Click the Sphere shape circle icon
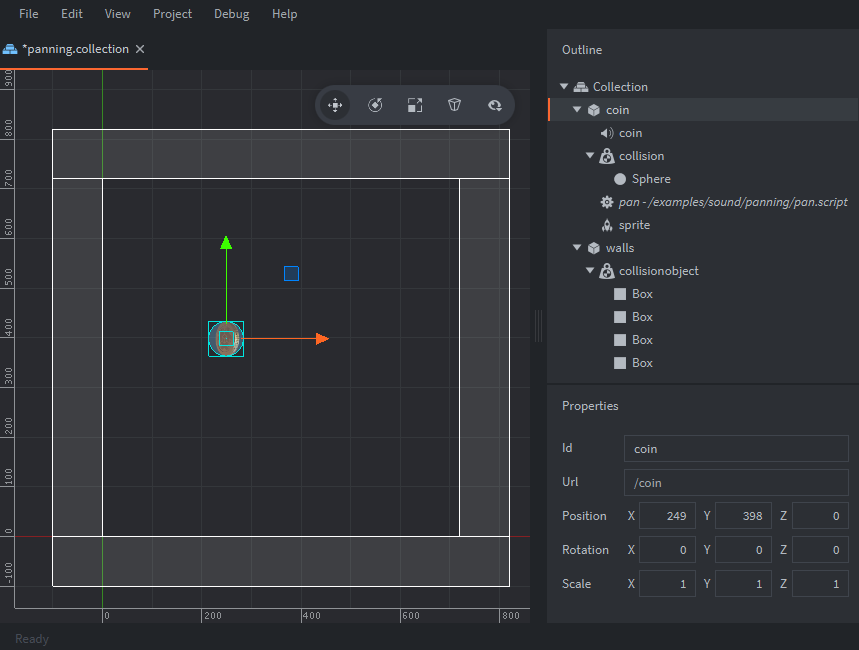Image resolution: width=859 pixels, height=650 pixels. [620, 179]
